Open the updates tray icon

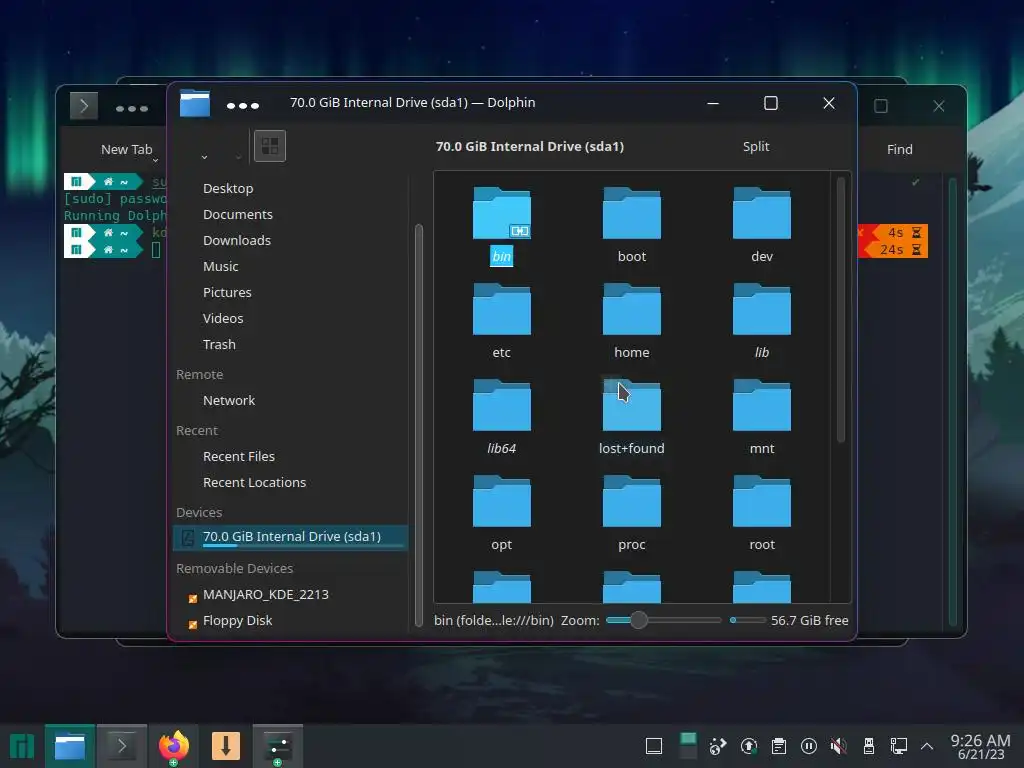(748, 746)
